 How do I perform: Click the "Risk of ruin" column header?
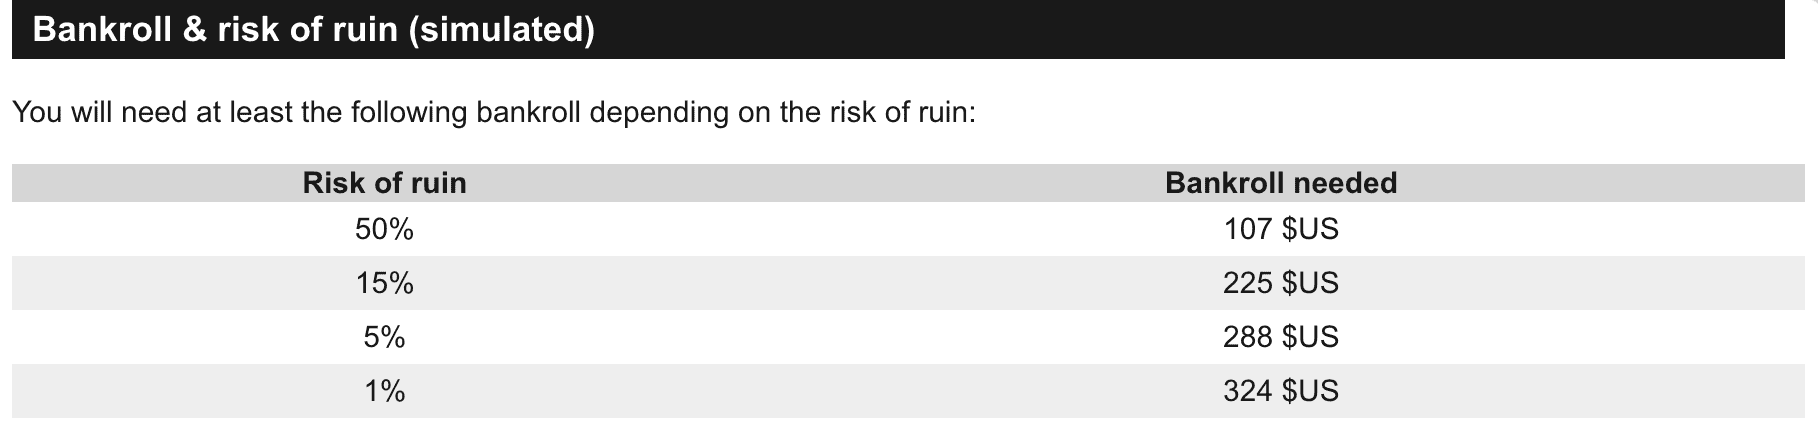point(384,183)
